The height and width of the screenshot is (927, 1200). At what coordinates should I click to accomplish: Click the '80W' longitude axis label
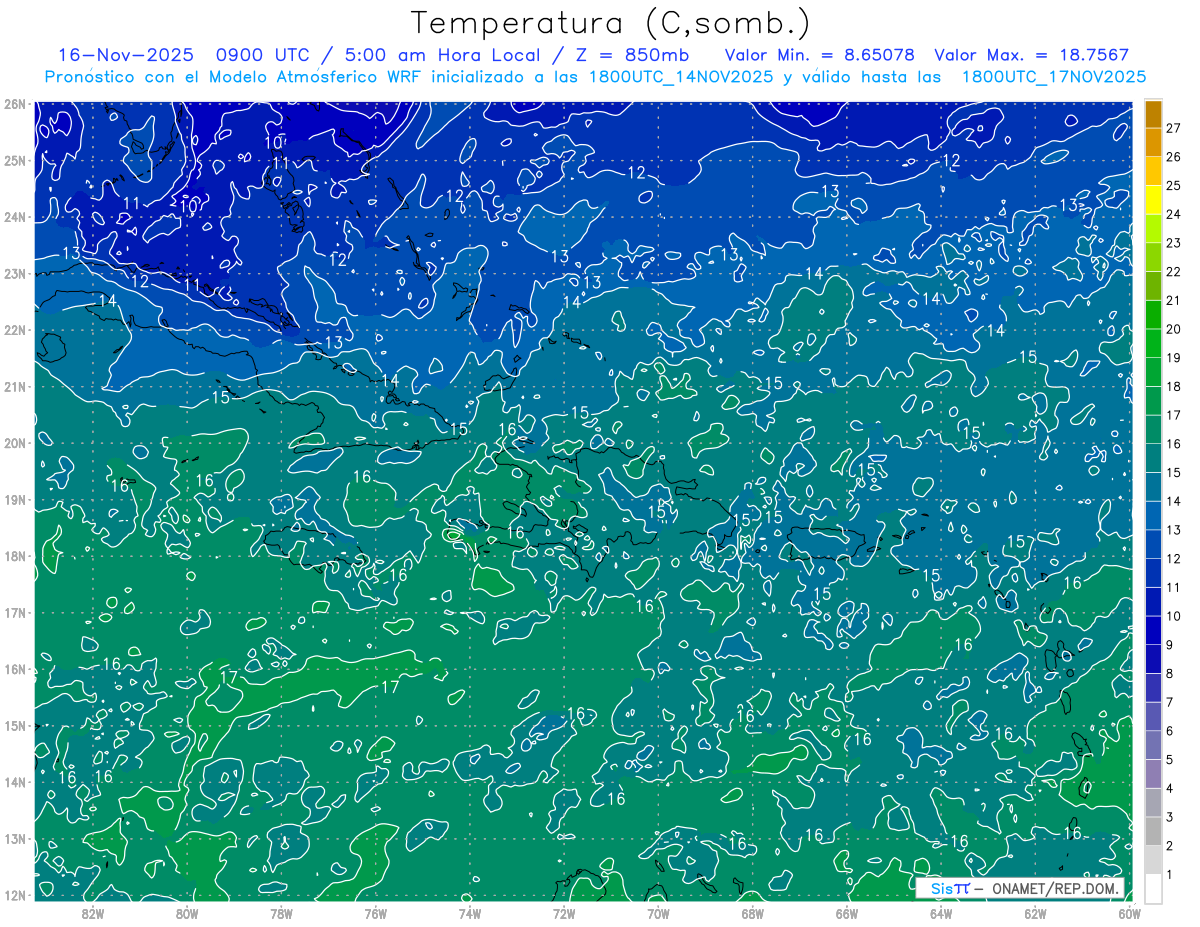[x=187, y=913]
